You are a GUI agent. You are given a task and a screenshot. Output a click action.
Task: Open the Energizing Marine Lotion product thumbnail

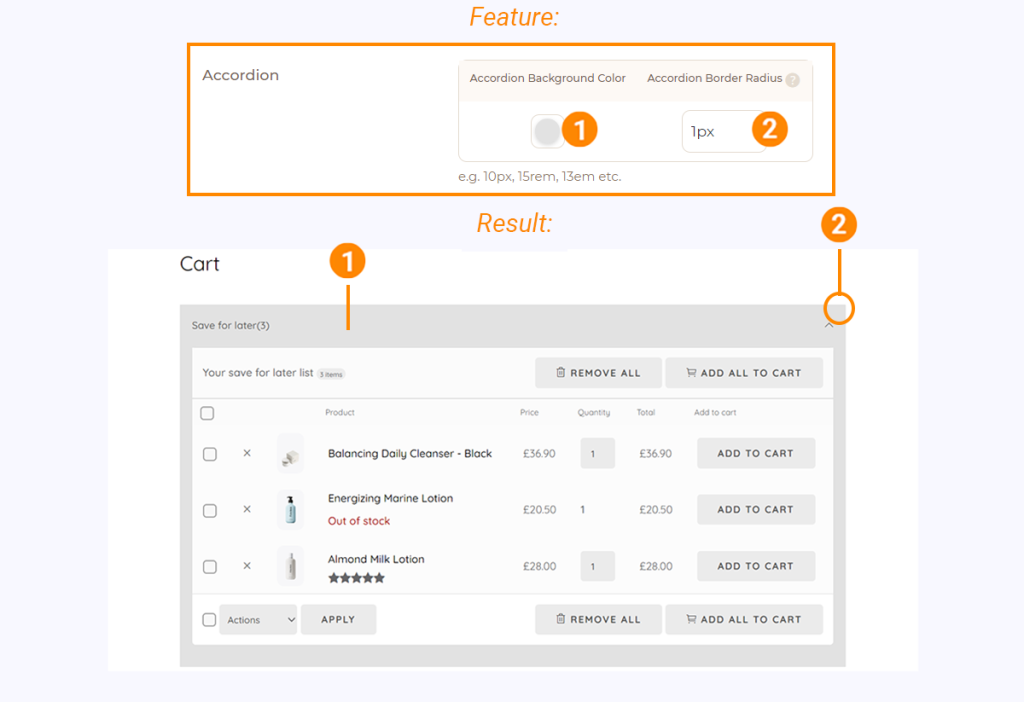[x=291, y=509]
